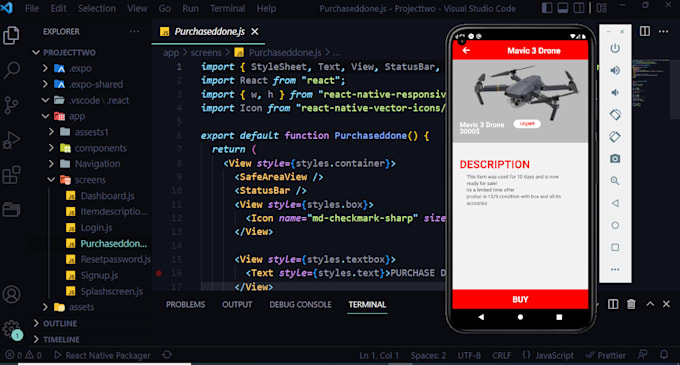Click the emulator toolbar overview square

point(615,247)
